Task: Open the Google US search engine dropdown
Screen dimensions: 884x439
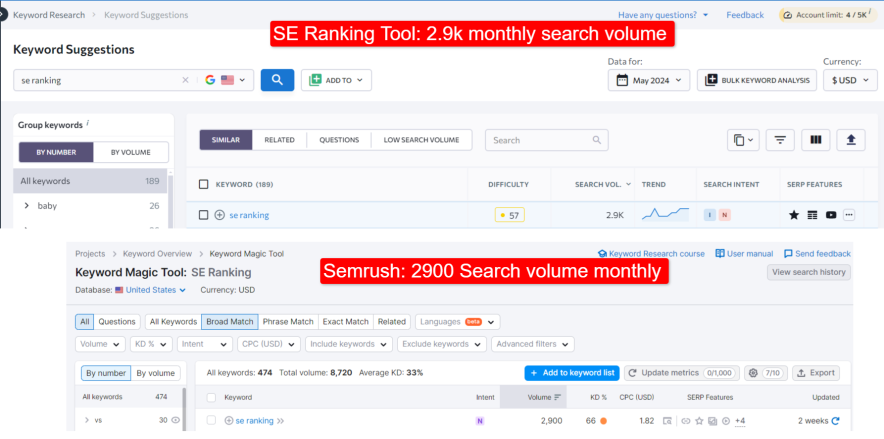Action: coord(225,80)
